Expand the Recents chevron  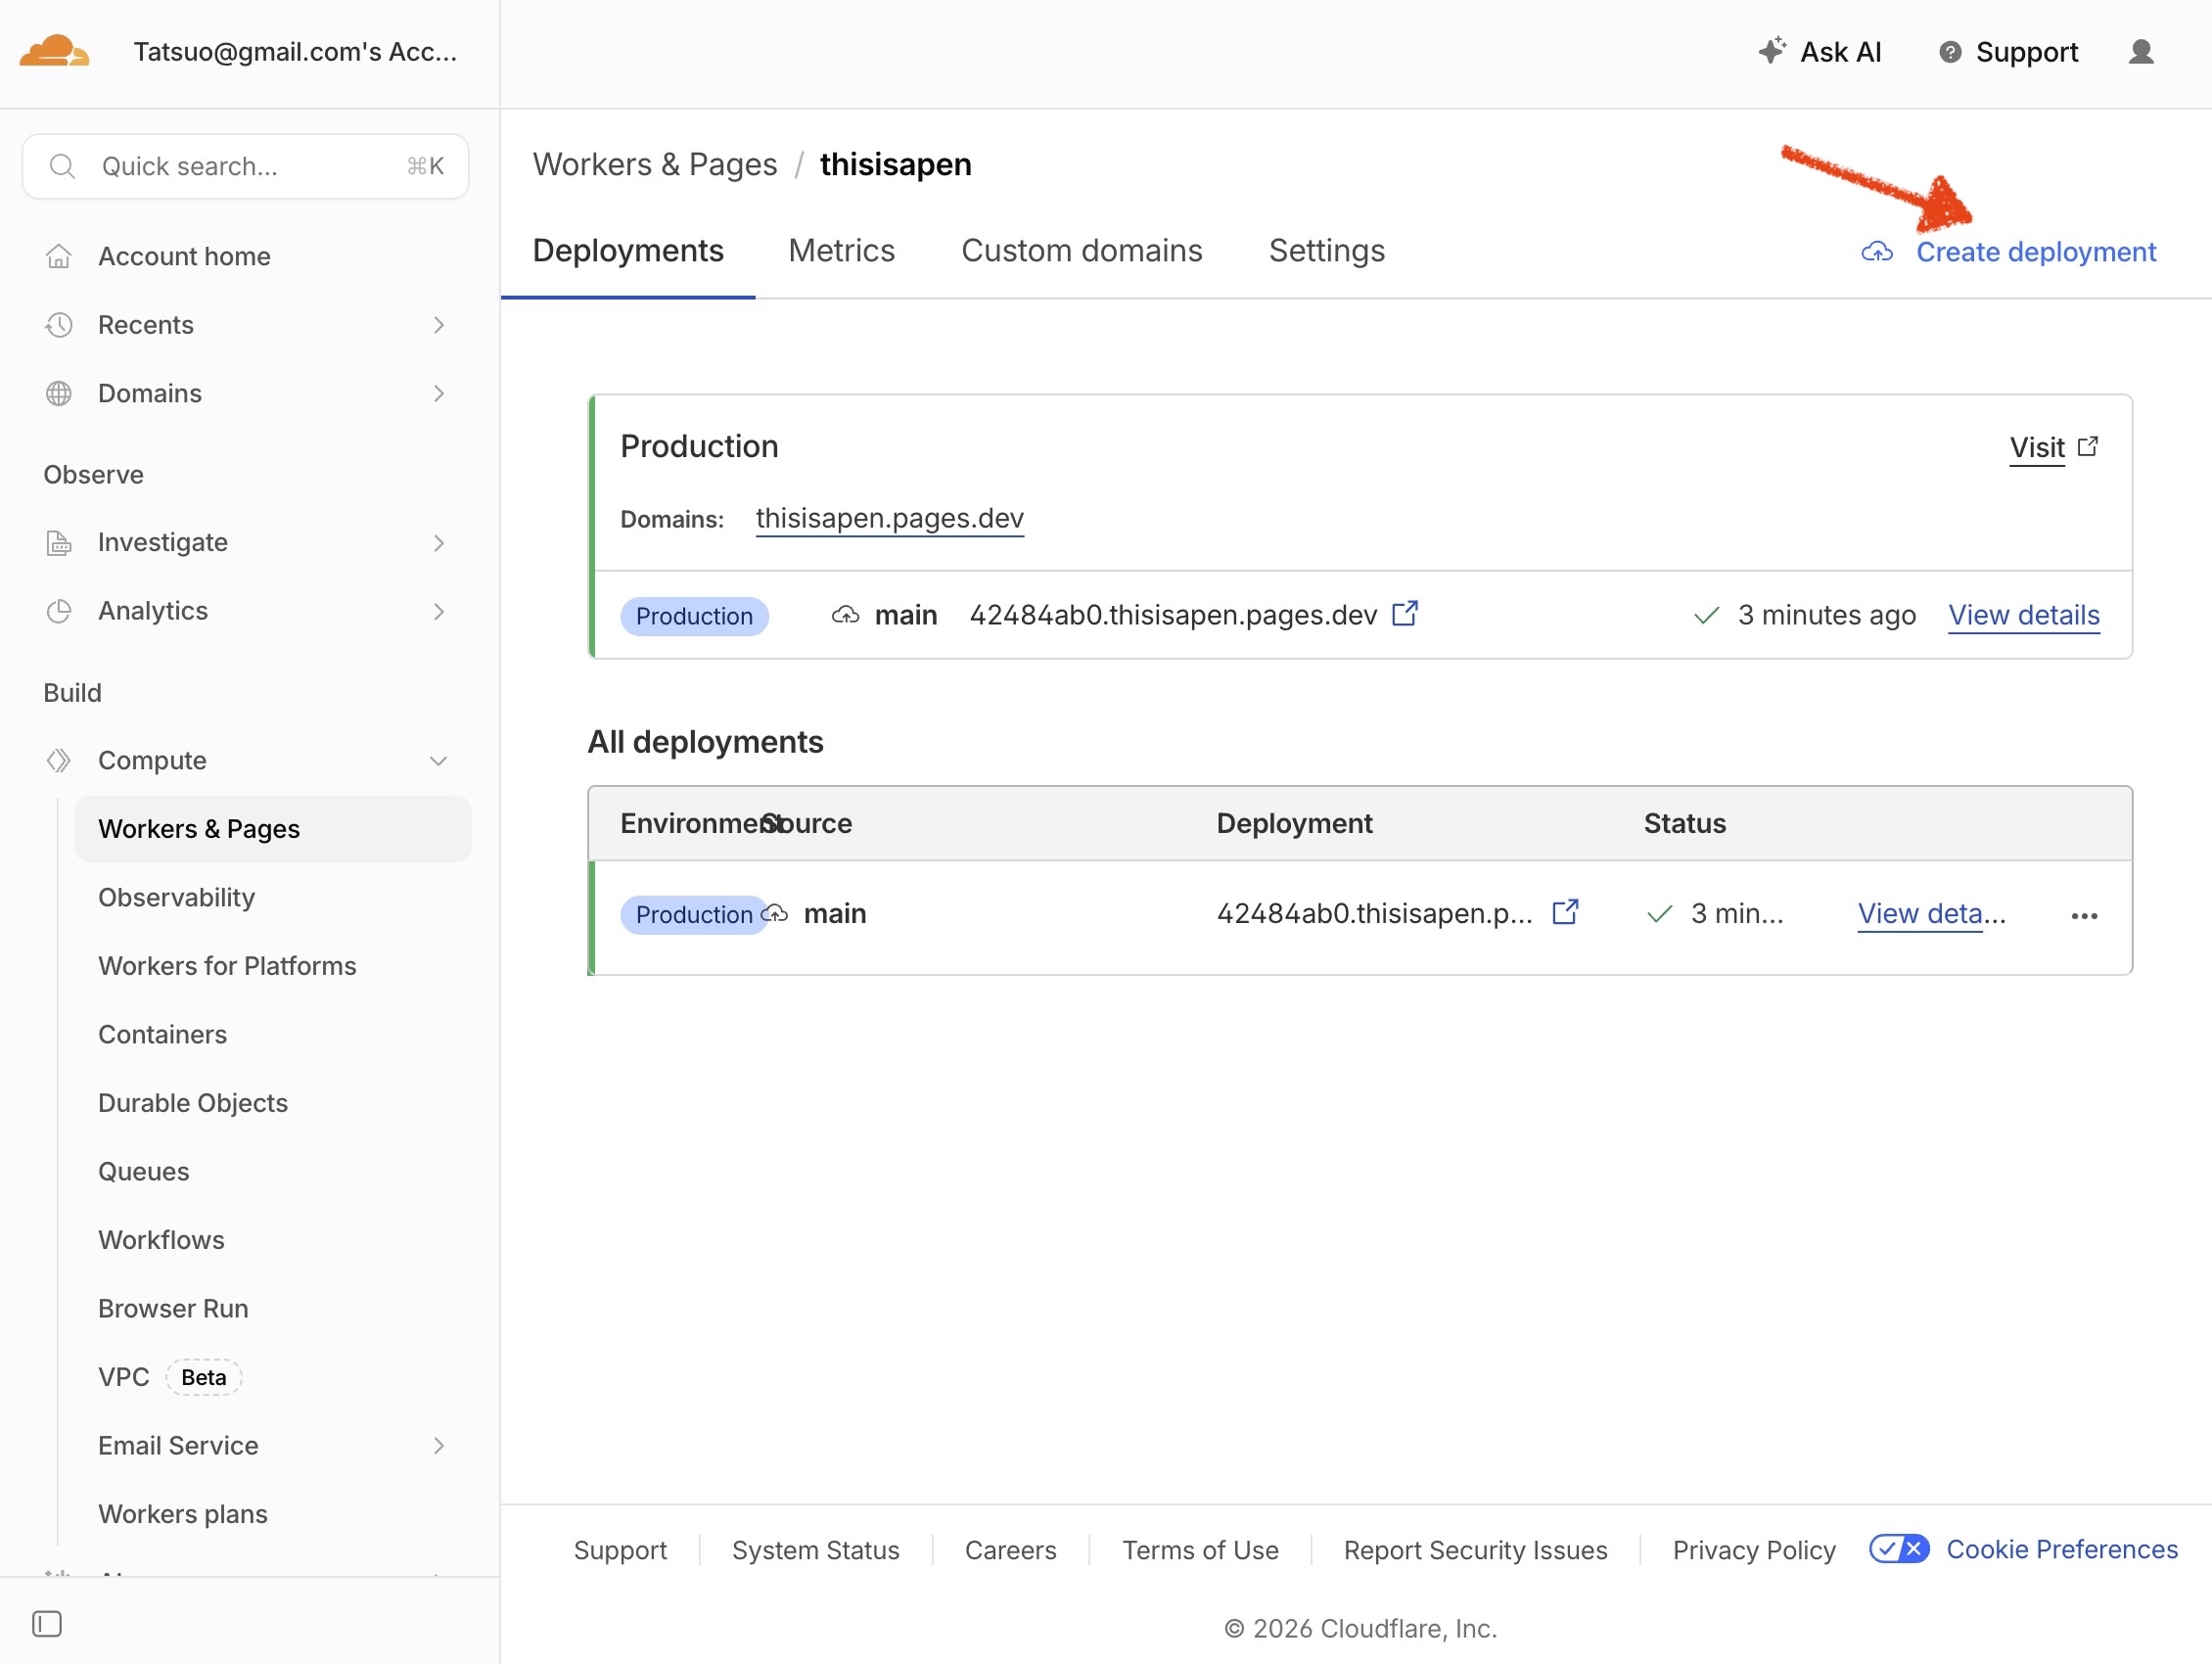point(438,325)
